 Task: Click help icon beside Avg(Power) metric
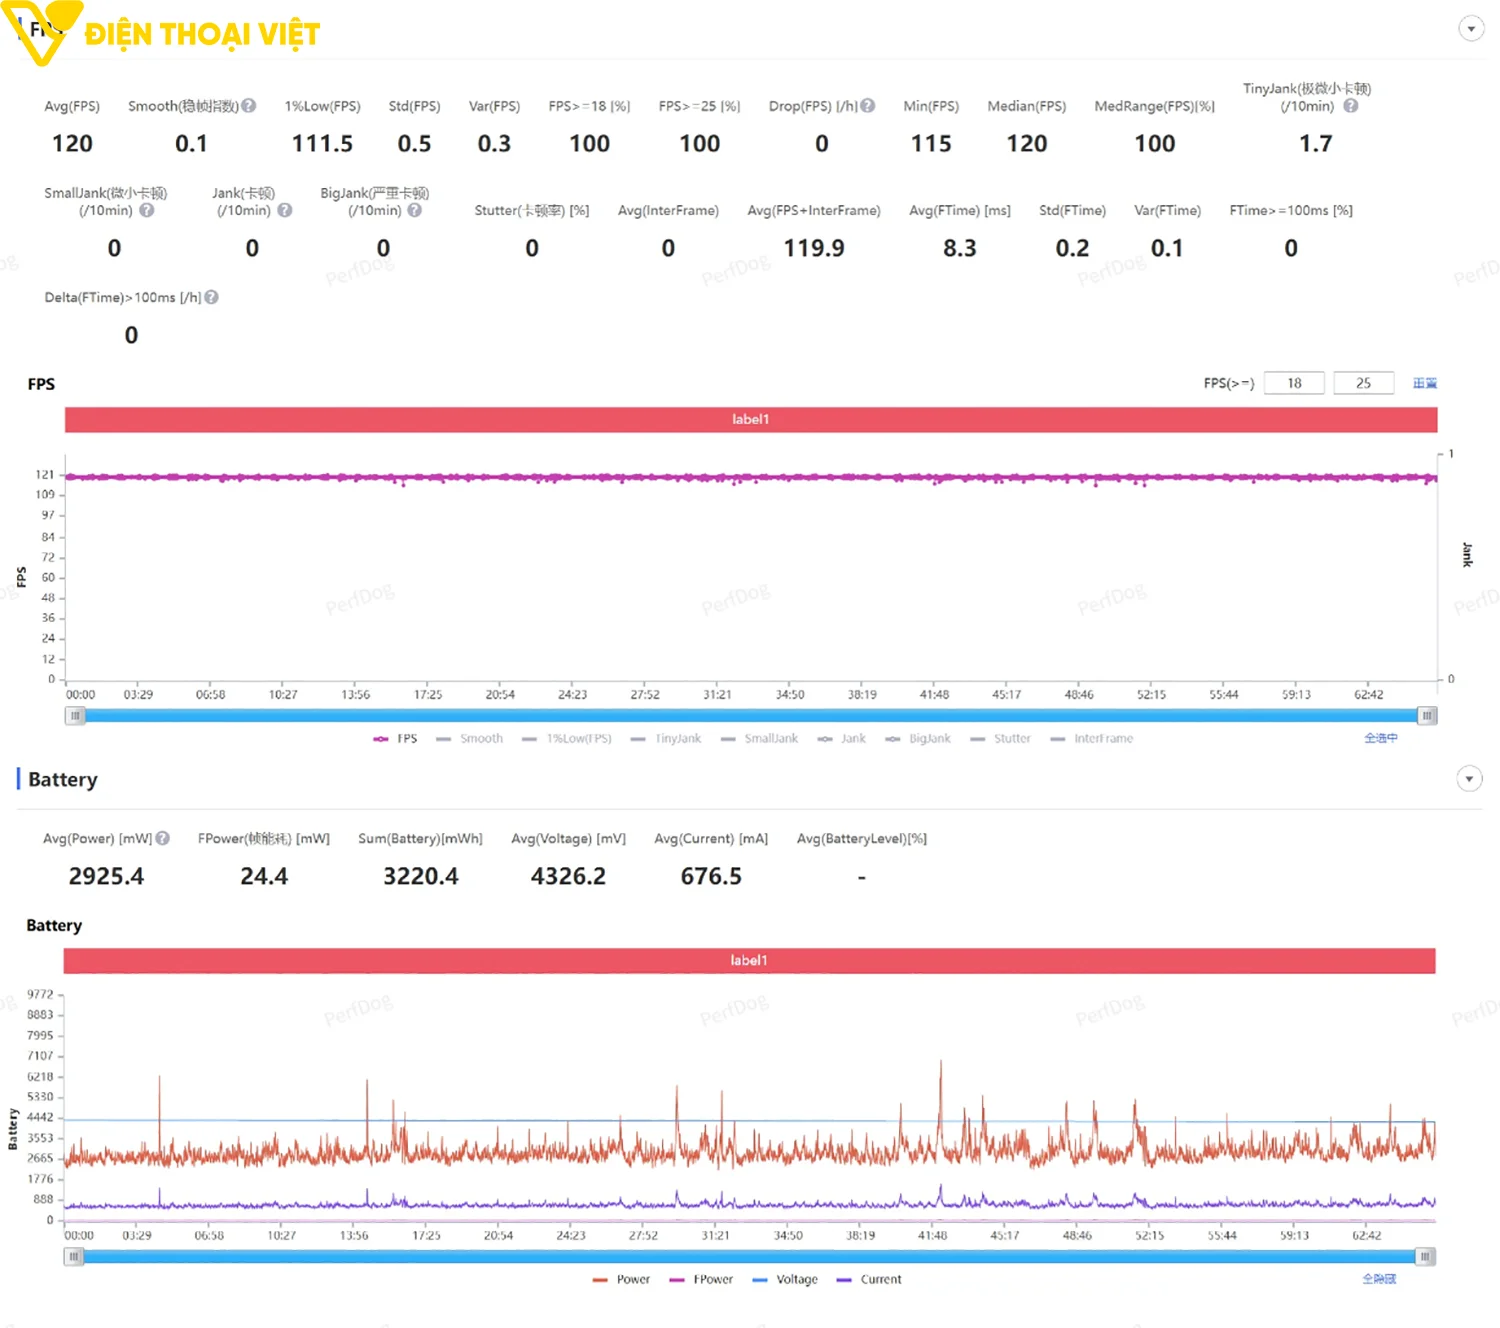[x=163, y=839]
